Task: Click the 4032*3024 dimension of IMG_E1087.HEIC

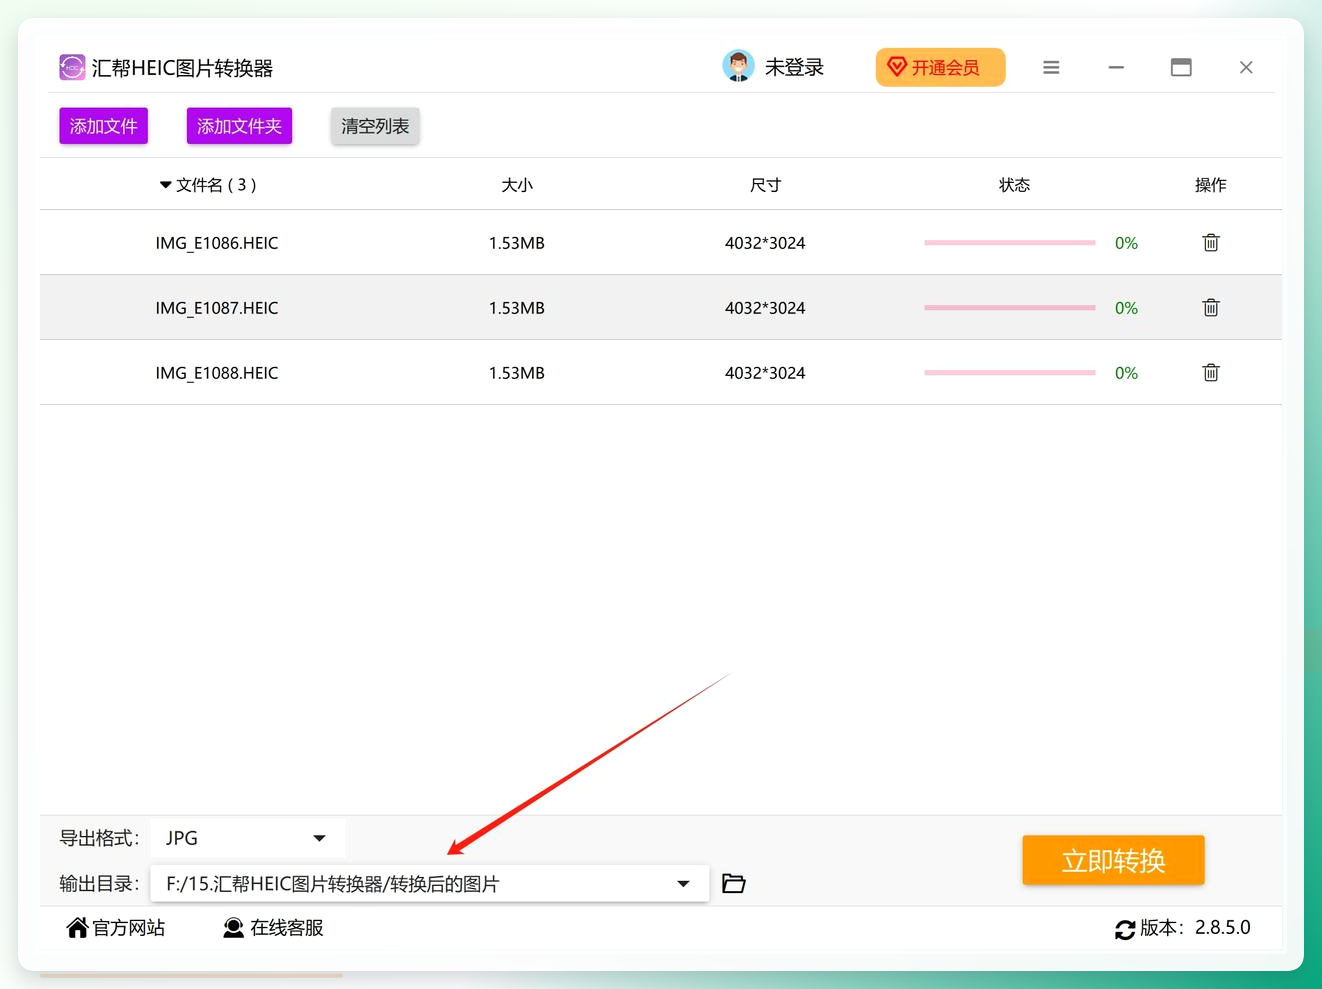Action: tap(765, 308)
